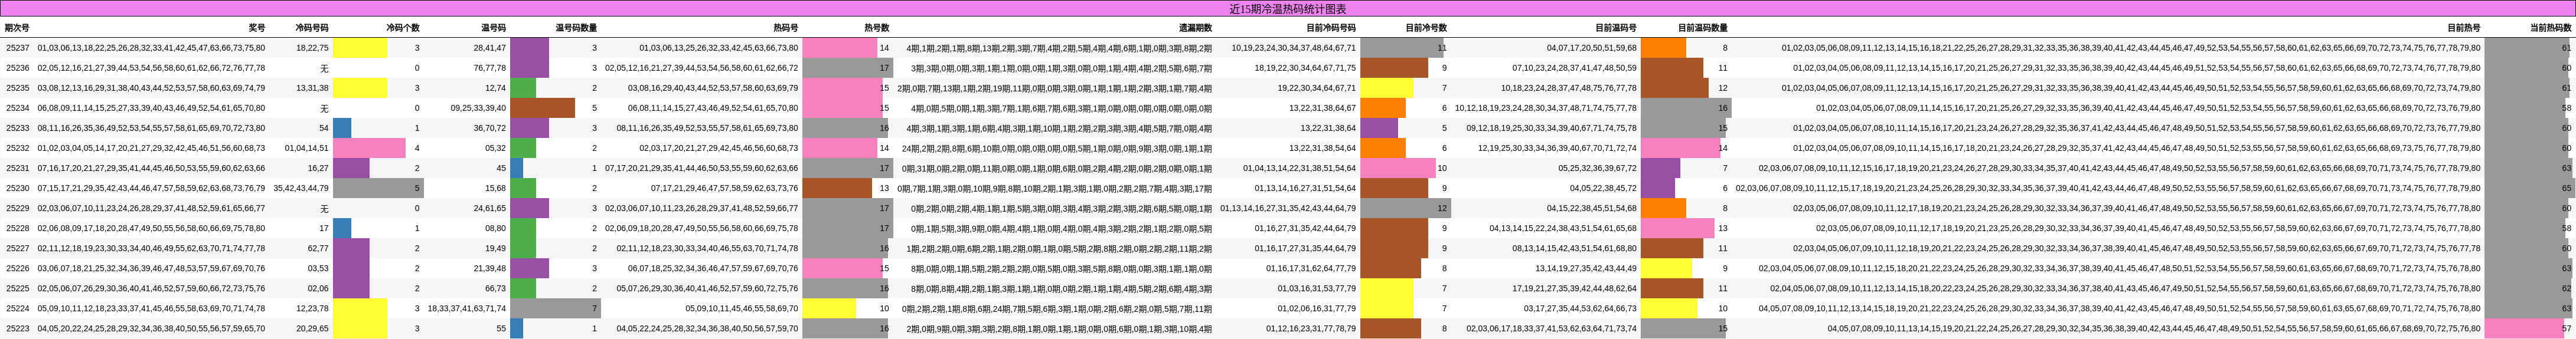
Task: Click period number 25235
Action: tap(18, 88)
